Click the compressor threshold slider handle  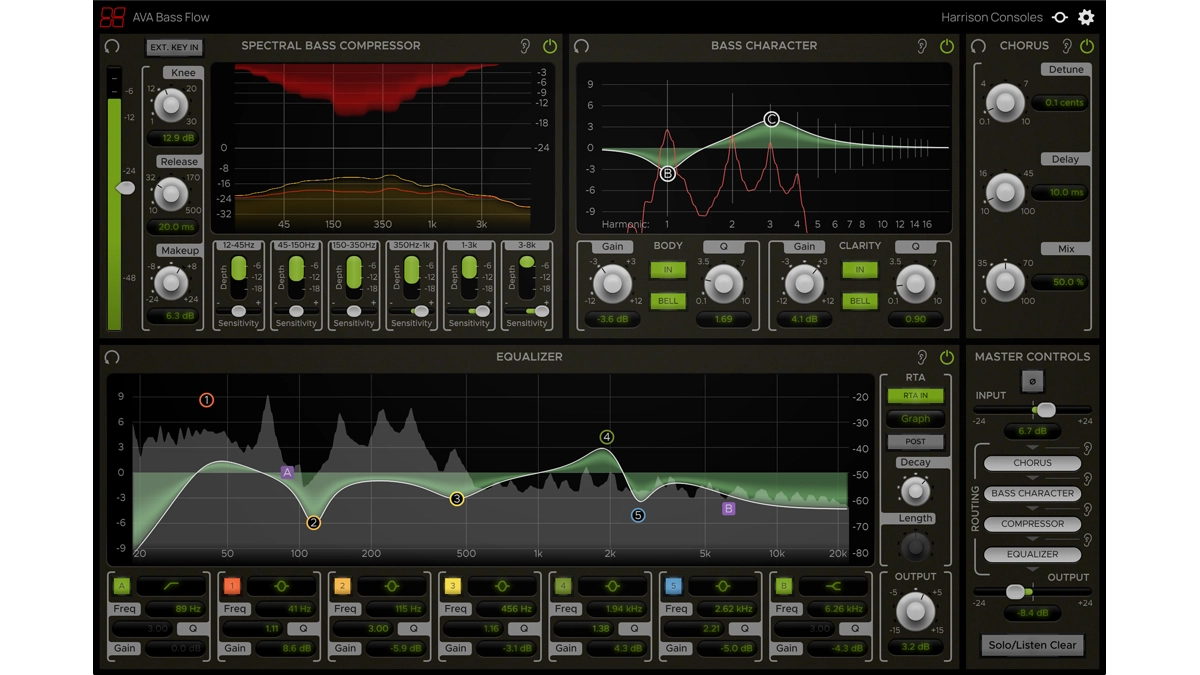[126, 188]
